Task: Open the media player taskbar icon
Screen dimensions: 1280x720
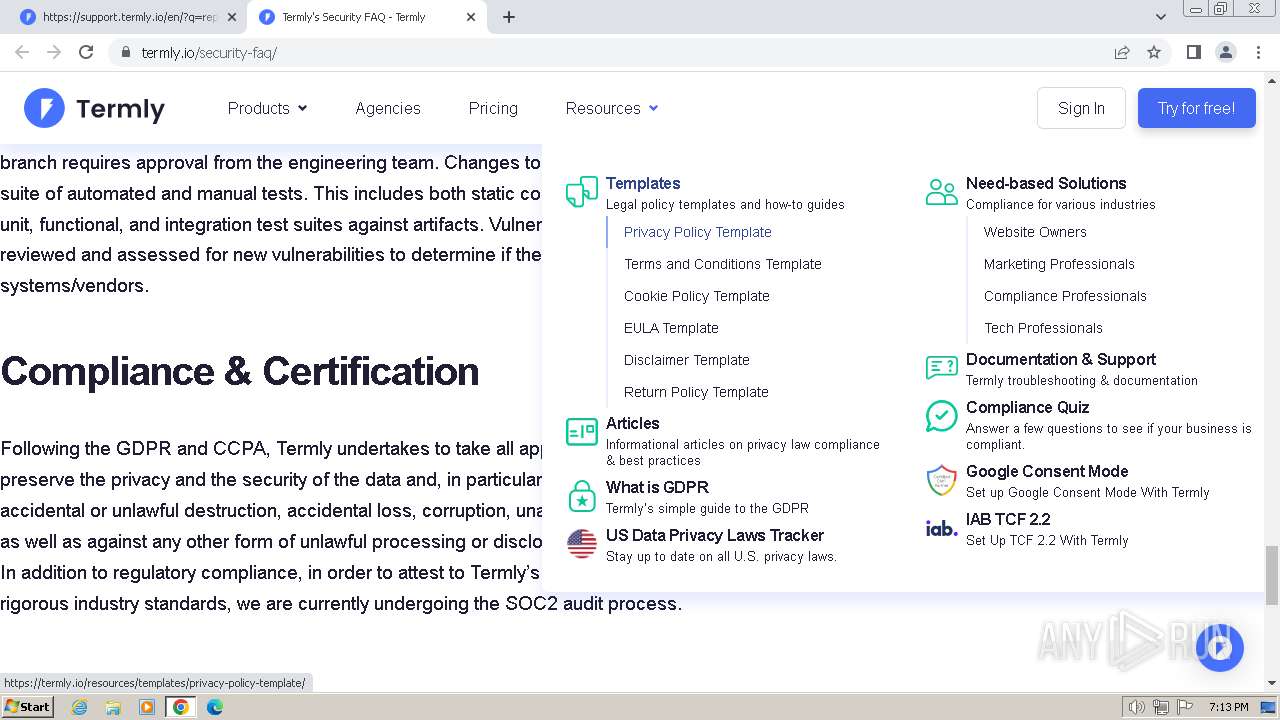Action: tap(147, 707)
